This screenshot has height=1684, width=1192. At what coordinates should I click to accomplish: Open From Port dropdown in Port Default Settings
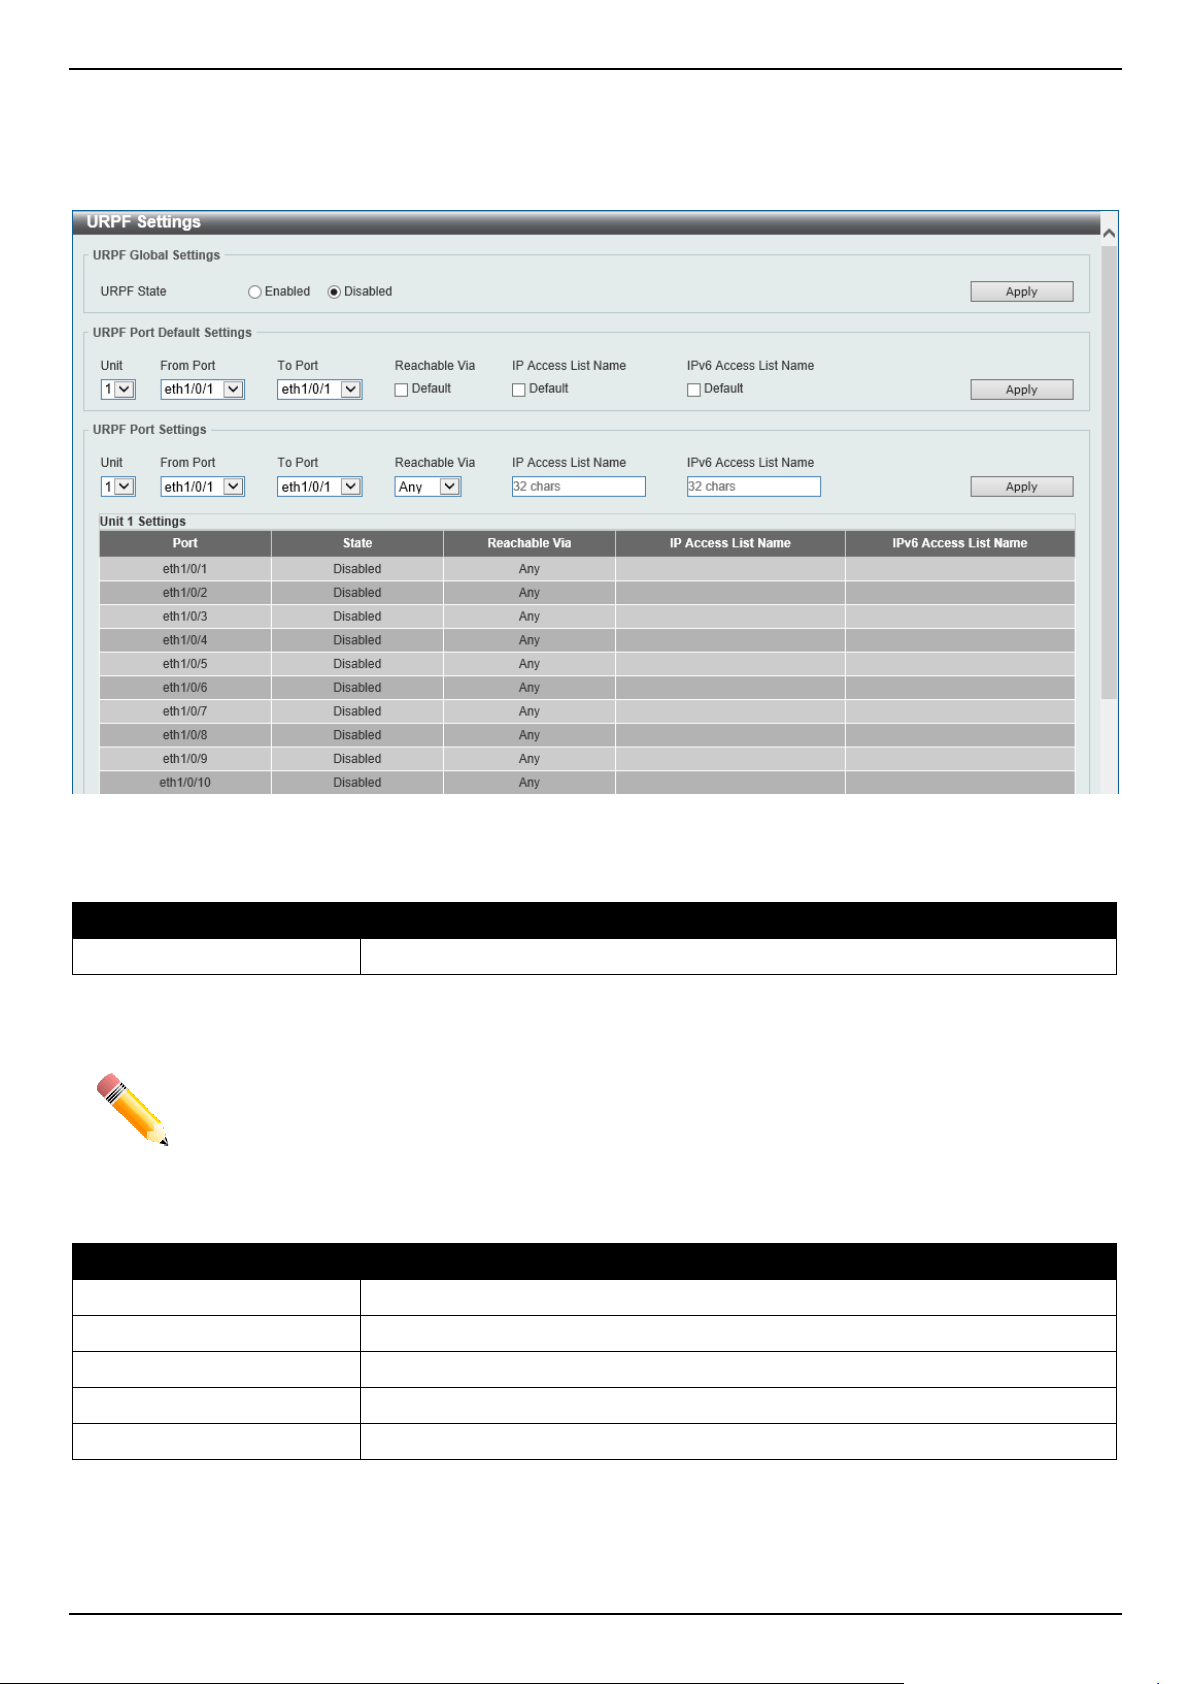(202, 389)
